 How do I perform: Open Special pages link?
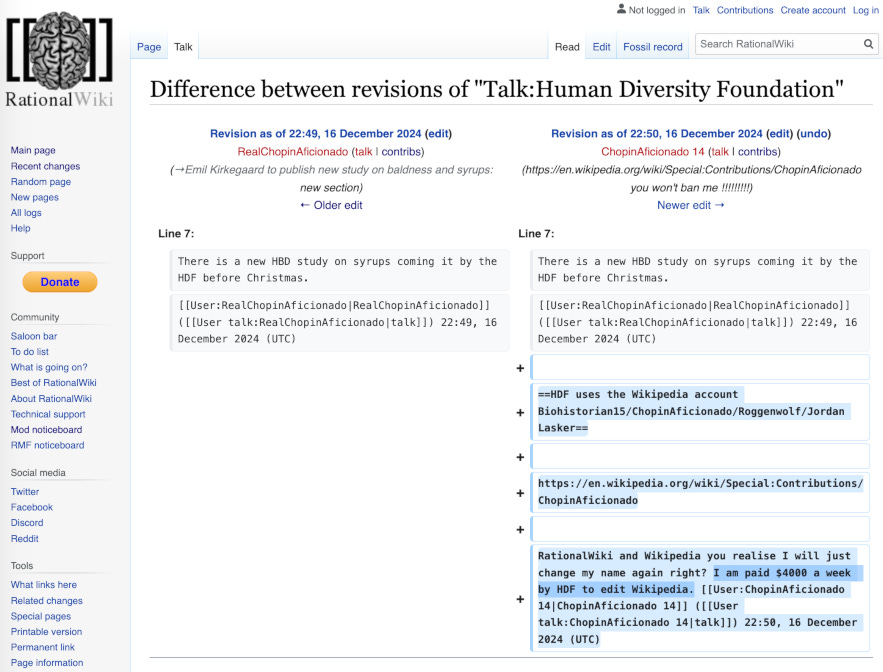click(x=41, y=616)
